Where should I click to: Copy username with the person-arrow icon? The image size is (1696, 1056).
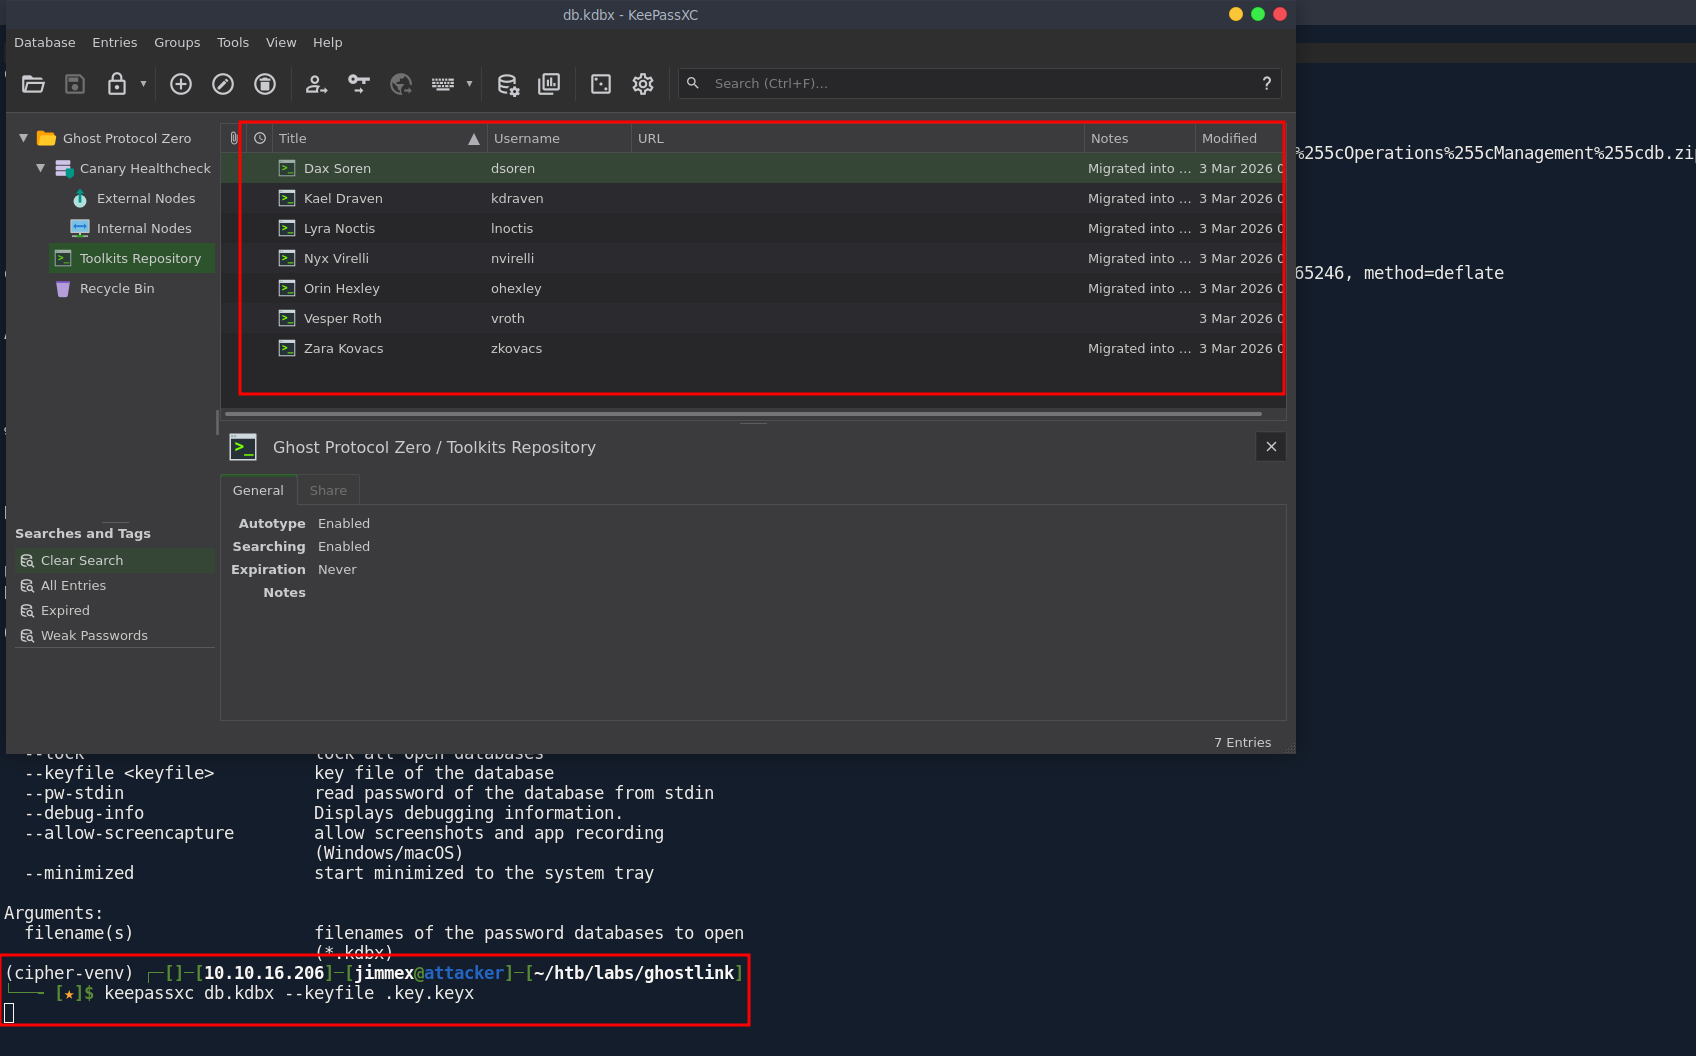pos(317,84)
